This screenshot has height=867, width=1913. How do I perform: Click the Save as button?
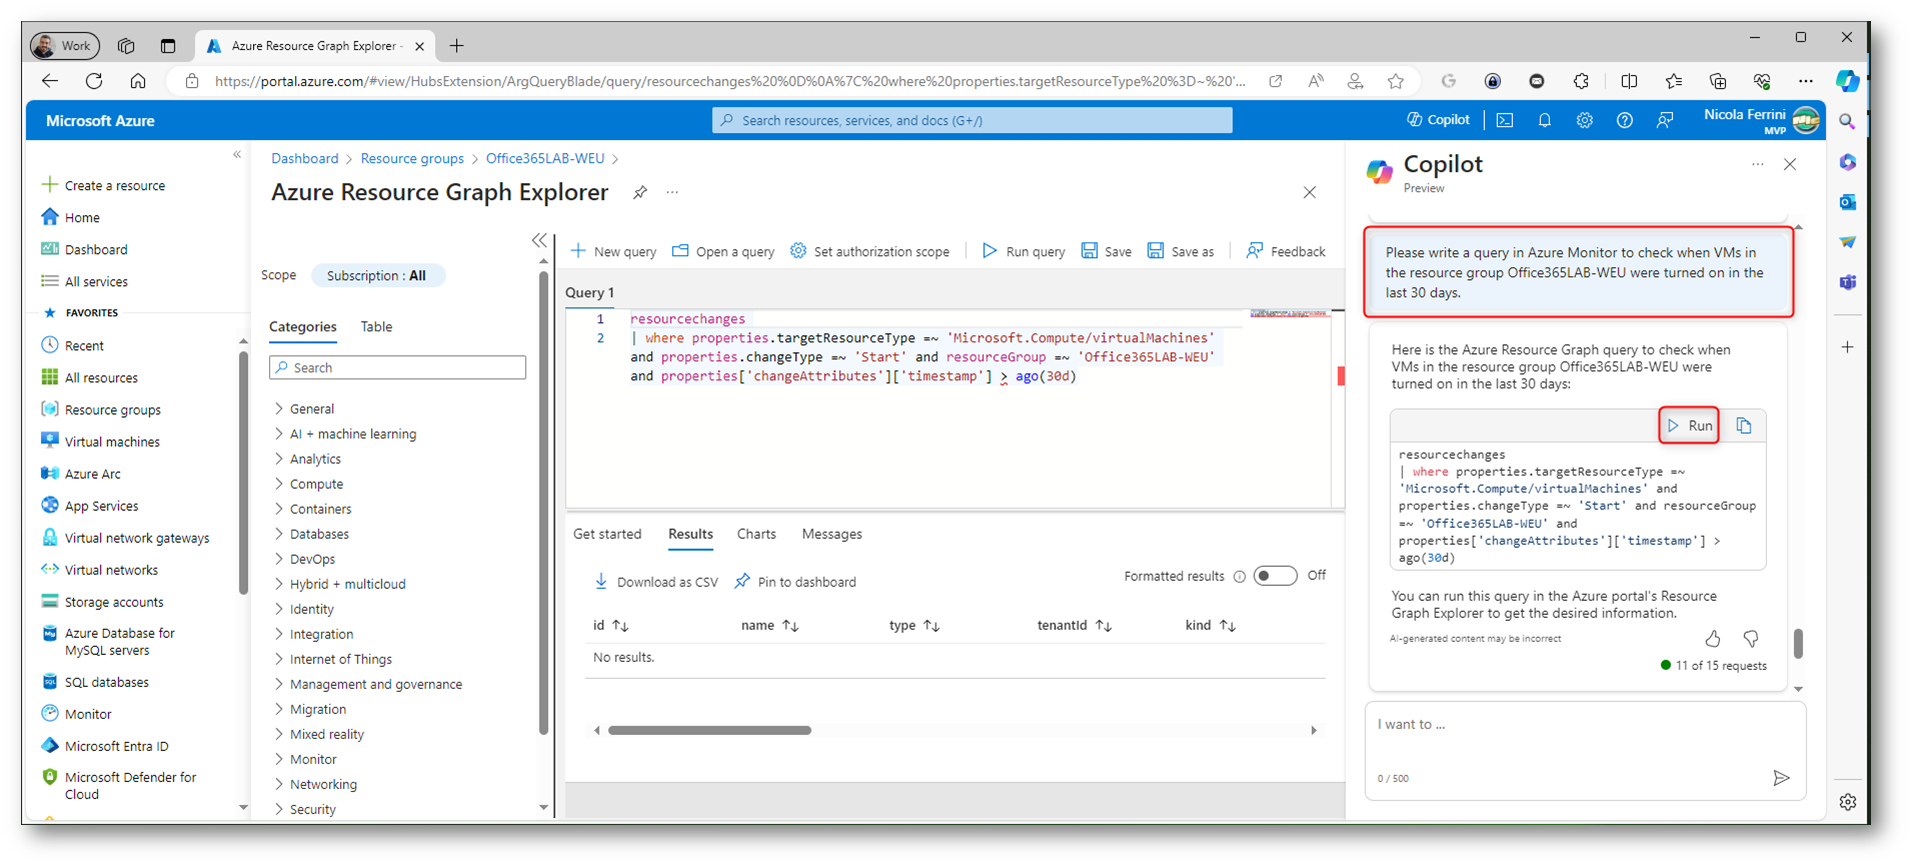(x=1181, y=251)
